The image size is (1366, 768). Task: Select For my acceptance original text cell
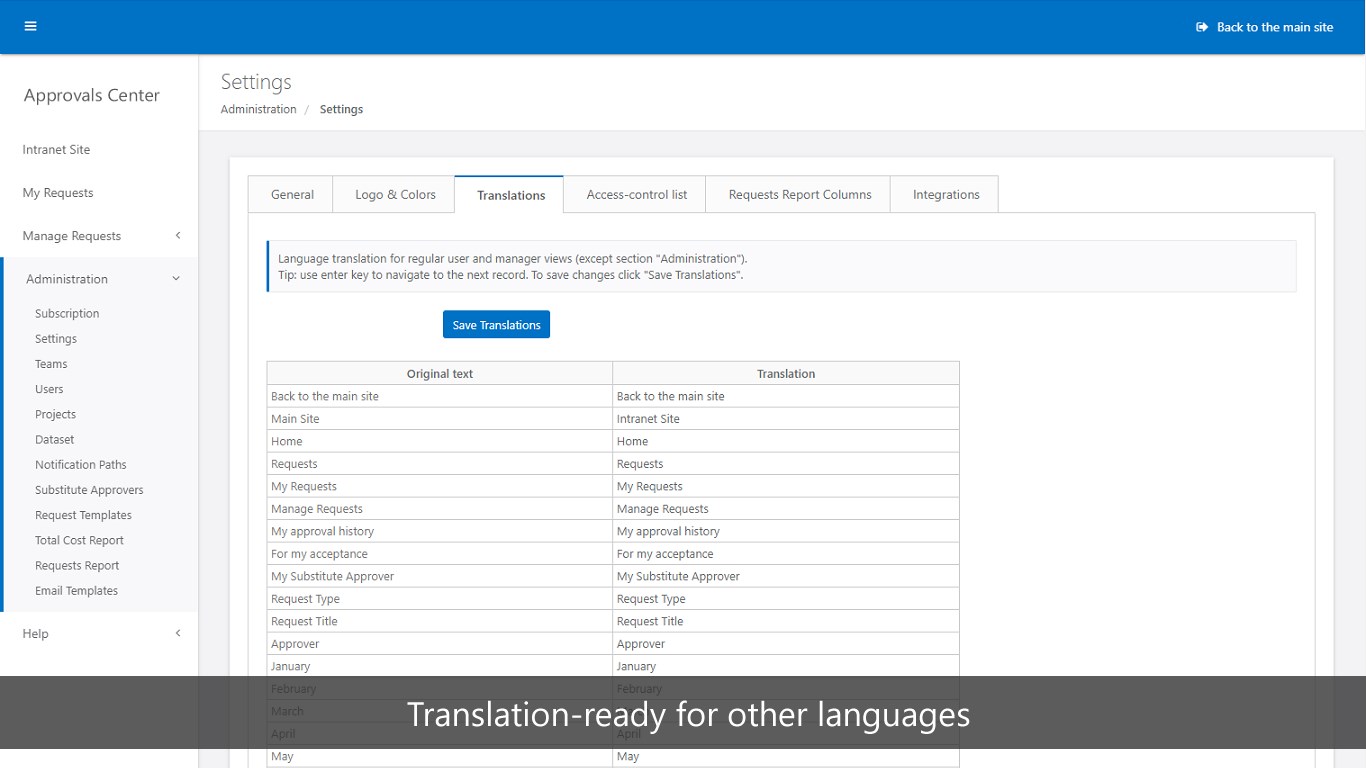click(440, 554)
